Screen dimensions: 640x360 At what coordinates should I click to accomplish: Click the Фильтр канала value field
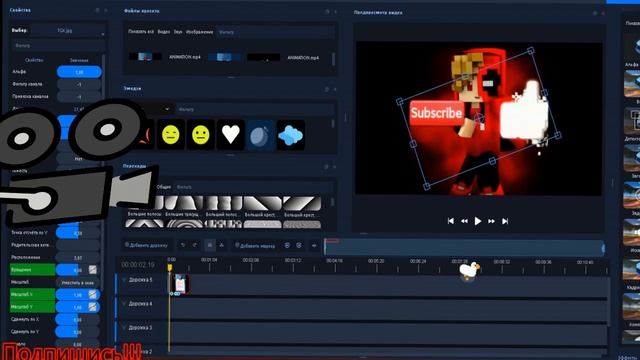(79, 84)
